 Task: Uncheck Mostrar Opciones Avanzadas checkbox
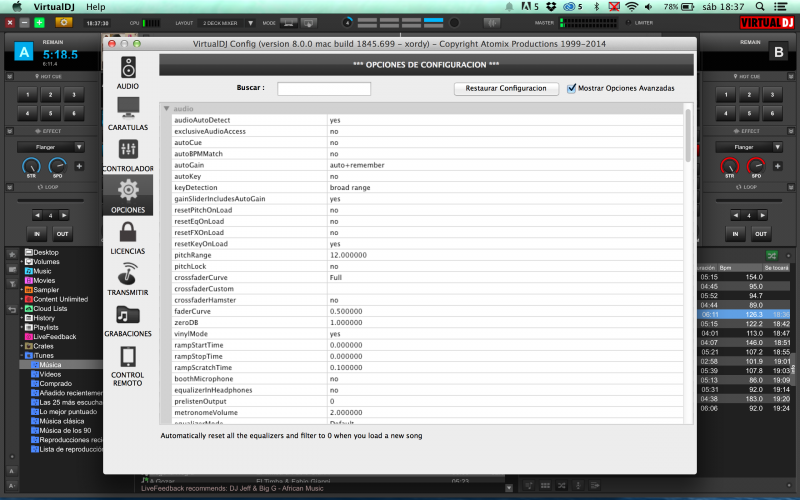(572, 88)
